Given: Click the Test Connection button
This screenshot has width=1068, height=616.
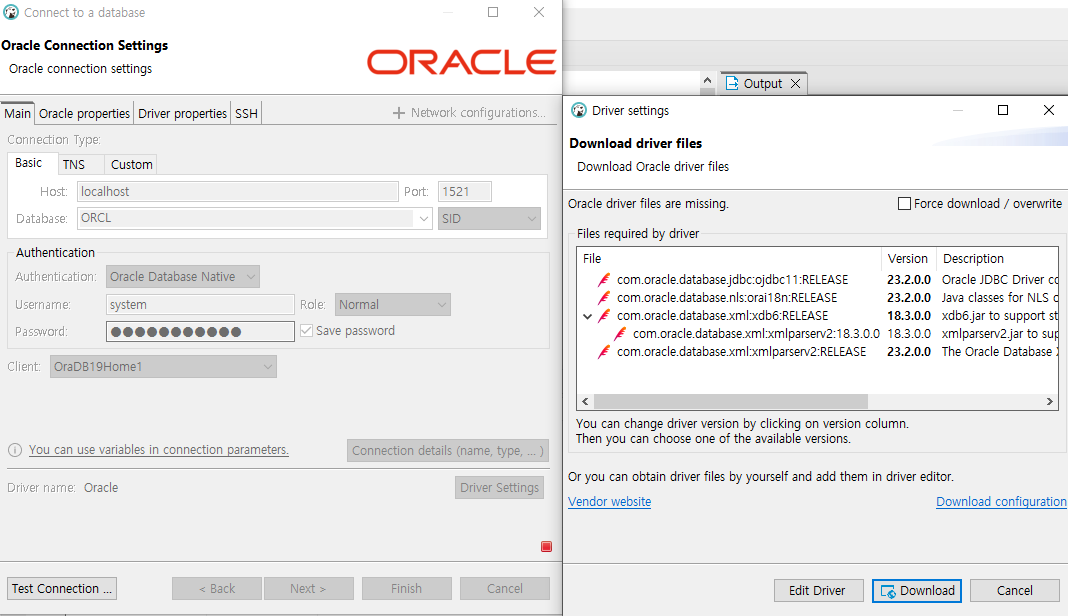Looking at the screenshot, I should [62, 589].
